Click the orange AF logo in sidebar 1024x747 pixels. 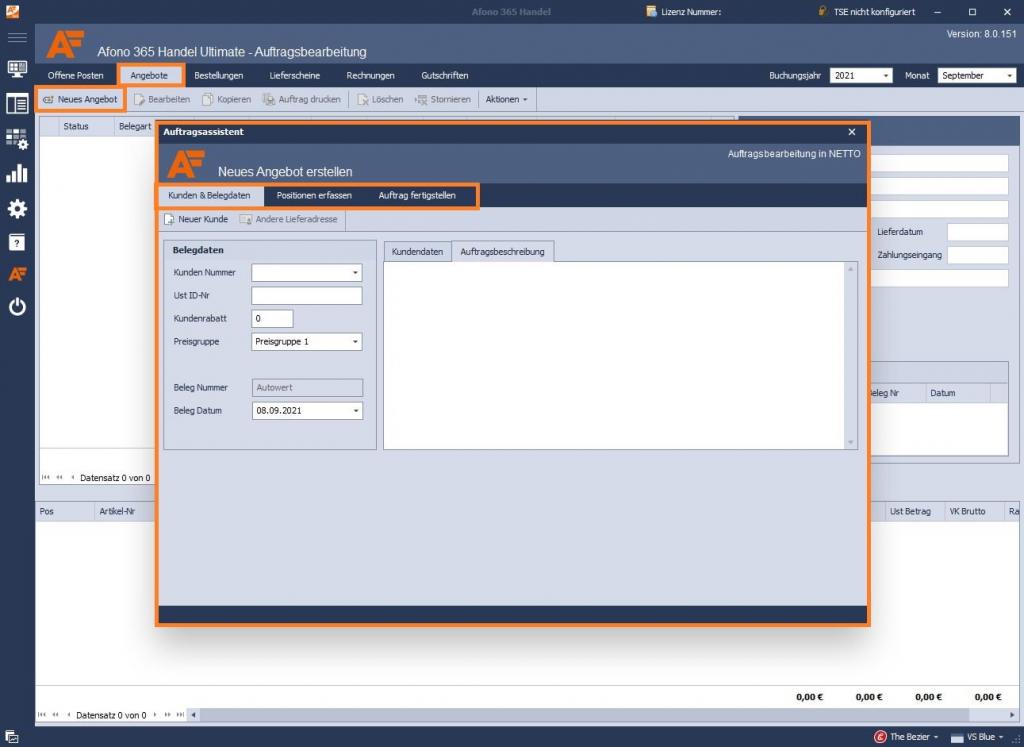pos(17,274)
